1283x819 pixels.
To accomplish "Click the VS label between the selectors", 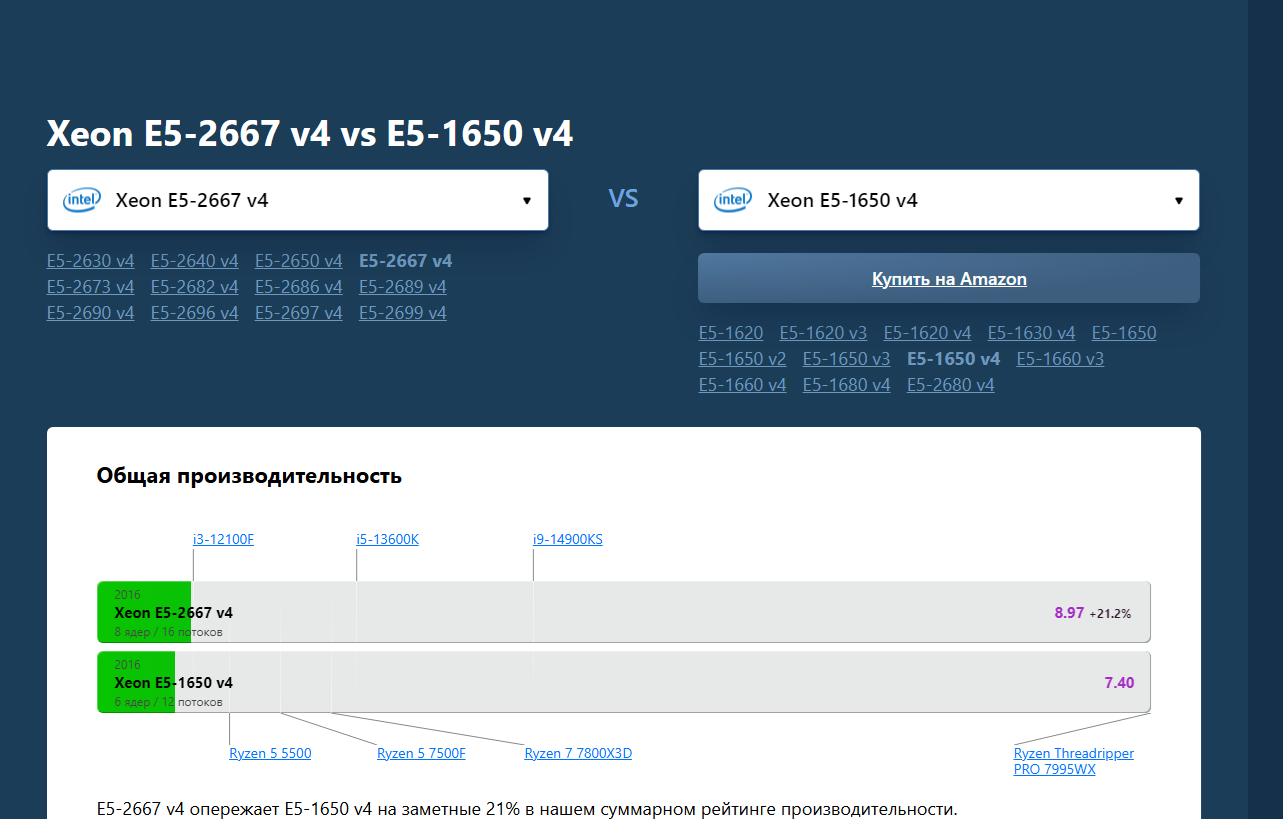I will click(623, 199).
